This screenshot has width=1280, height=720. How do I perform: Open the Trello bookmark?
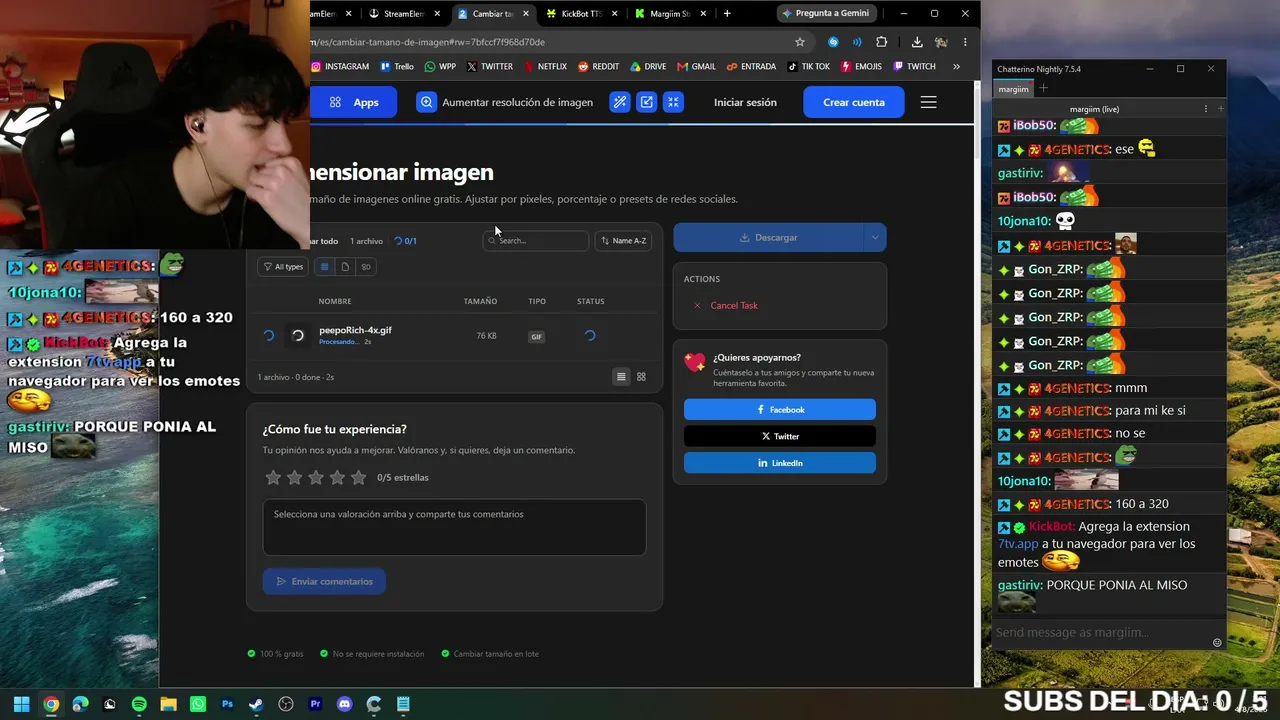[x=397, y=67]
